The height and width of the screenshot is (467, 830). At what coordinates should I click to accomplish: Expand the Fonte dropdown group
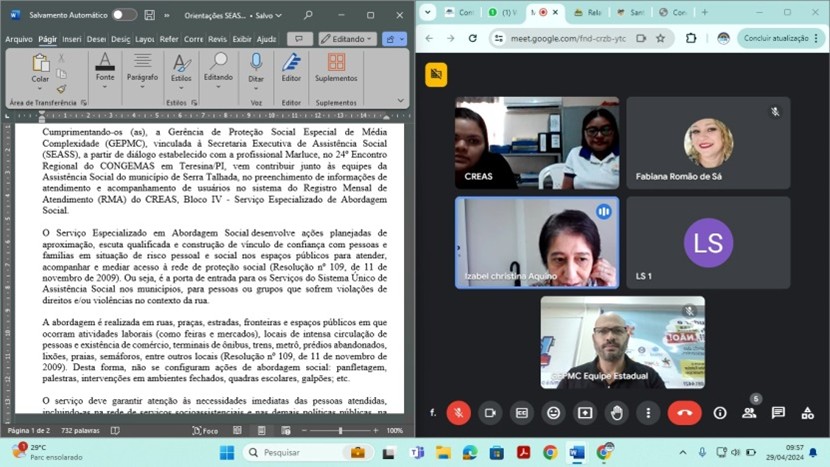tap(105, 67)
